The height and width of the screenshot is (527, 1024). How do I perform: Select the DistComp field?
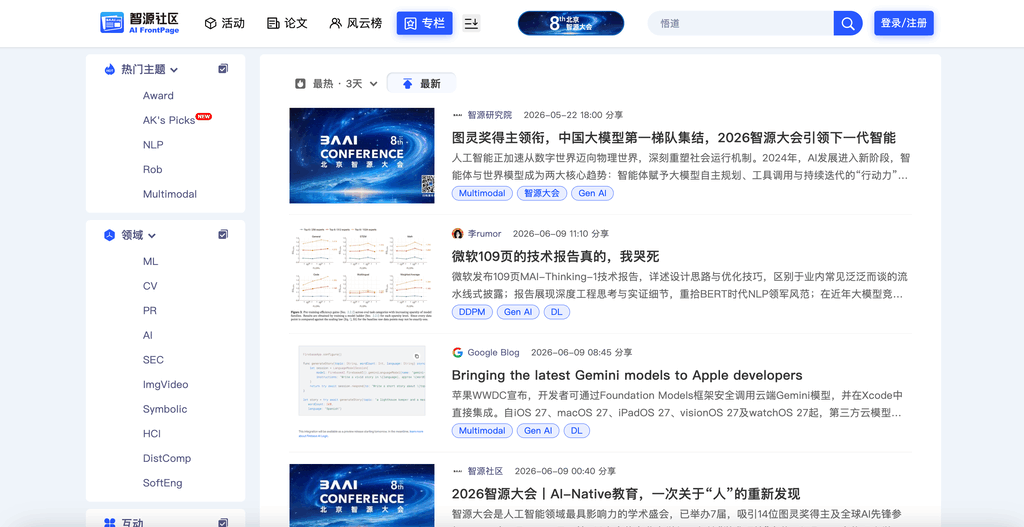[x=167, y=458]
